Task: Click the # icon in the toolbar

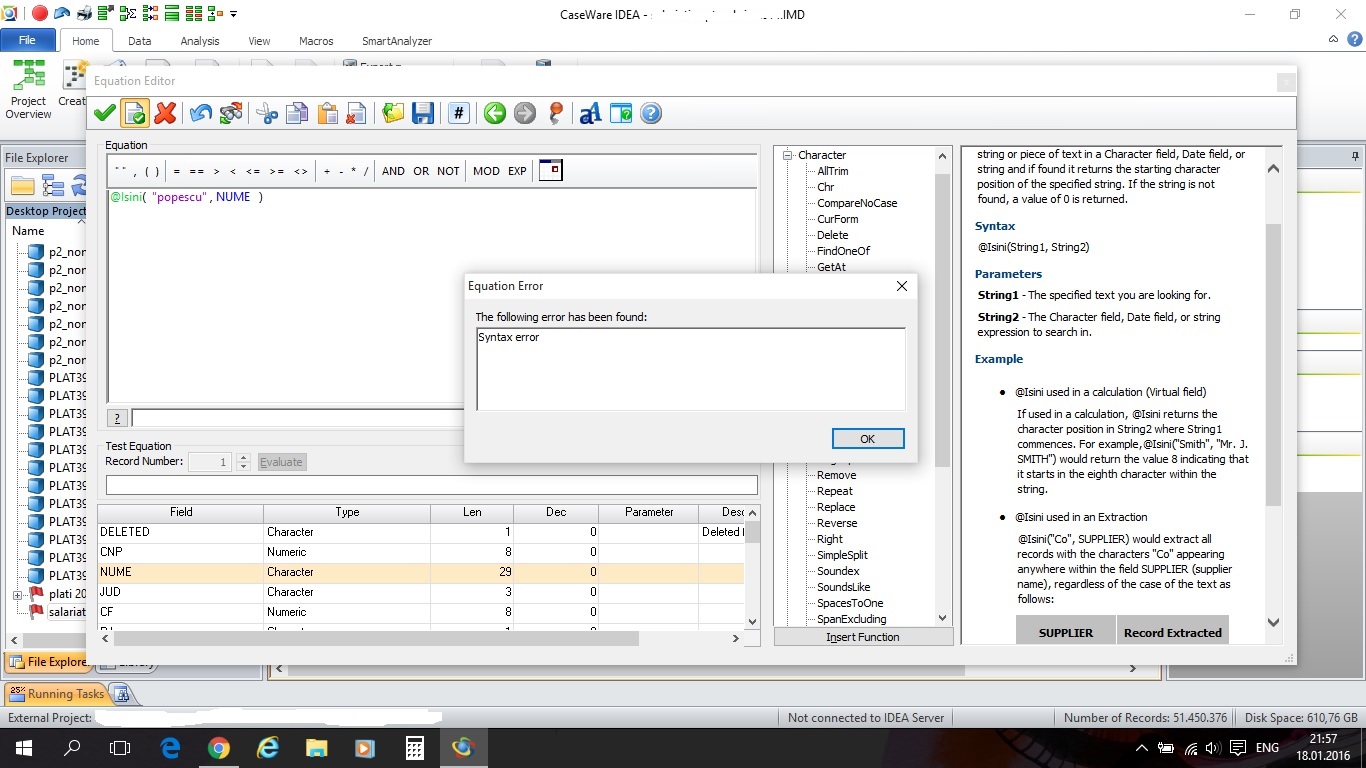Action: click(x=458, y=114)
